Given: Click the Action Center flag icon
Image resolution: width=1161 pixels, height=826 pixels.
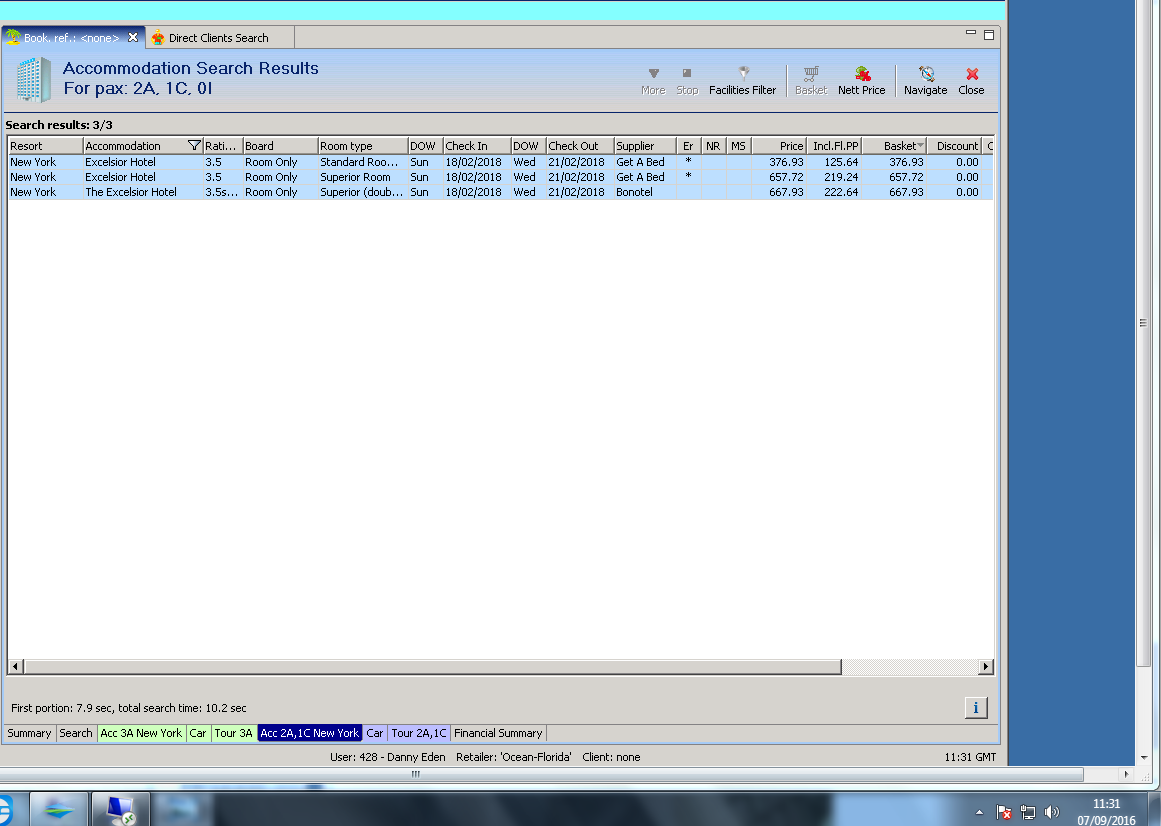Looking at the screenshot, I should [x=1004, y=812].
